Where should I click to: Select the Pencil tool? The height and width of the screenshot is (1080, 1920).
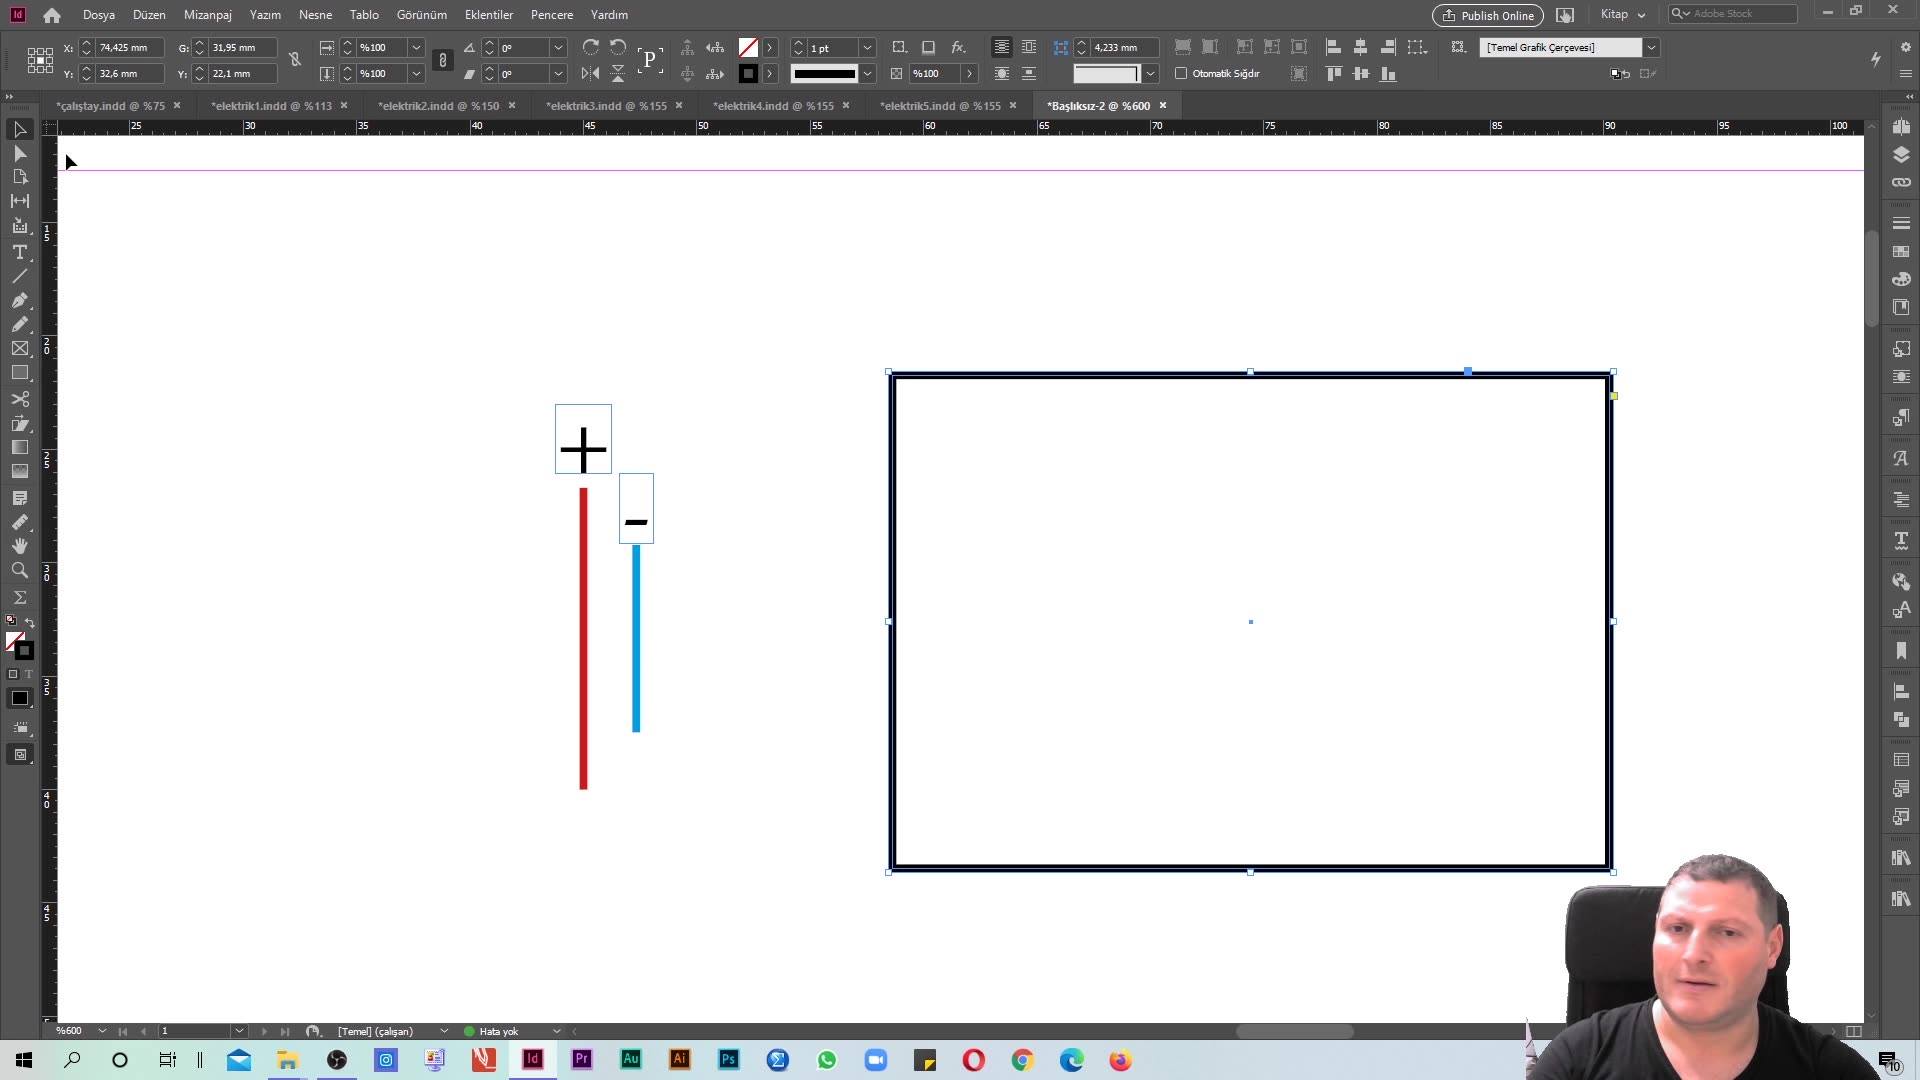point(19,324)
